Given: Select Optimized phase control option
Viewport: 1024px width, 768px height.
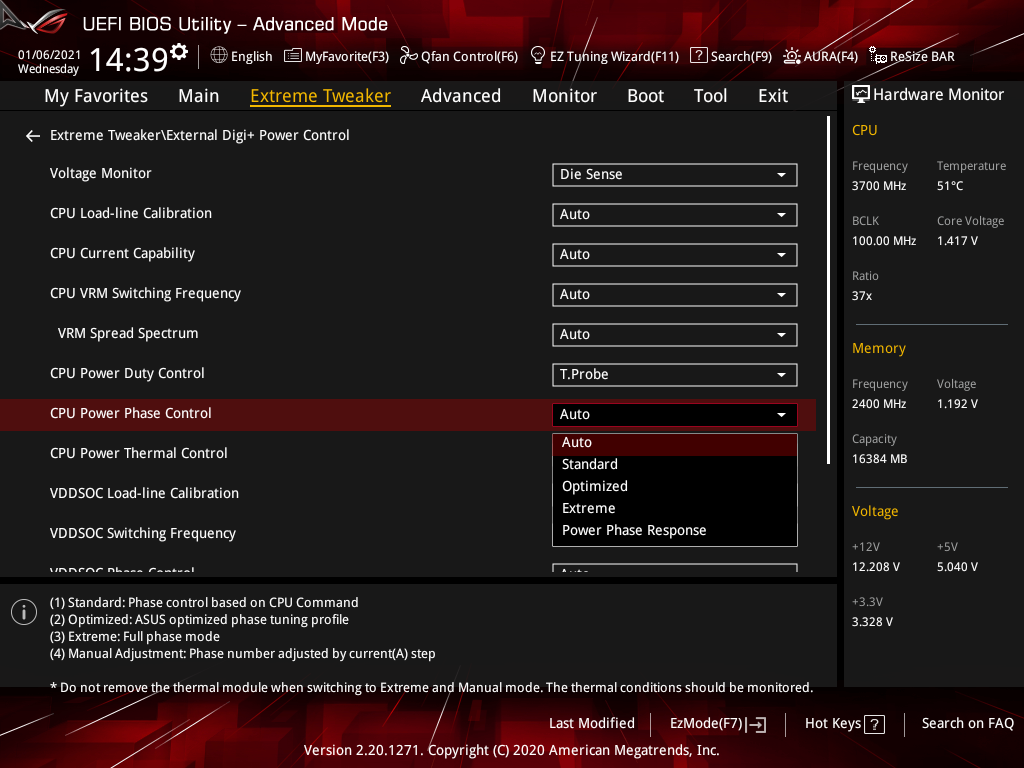Looking at the screenshot, I should click(675, 487).
